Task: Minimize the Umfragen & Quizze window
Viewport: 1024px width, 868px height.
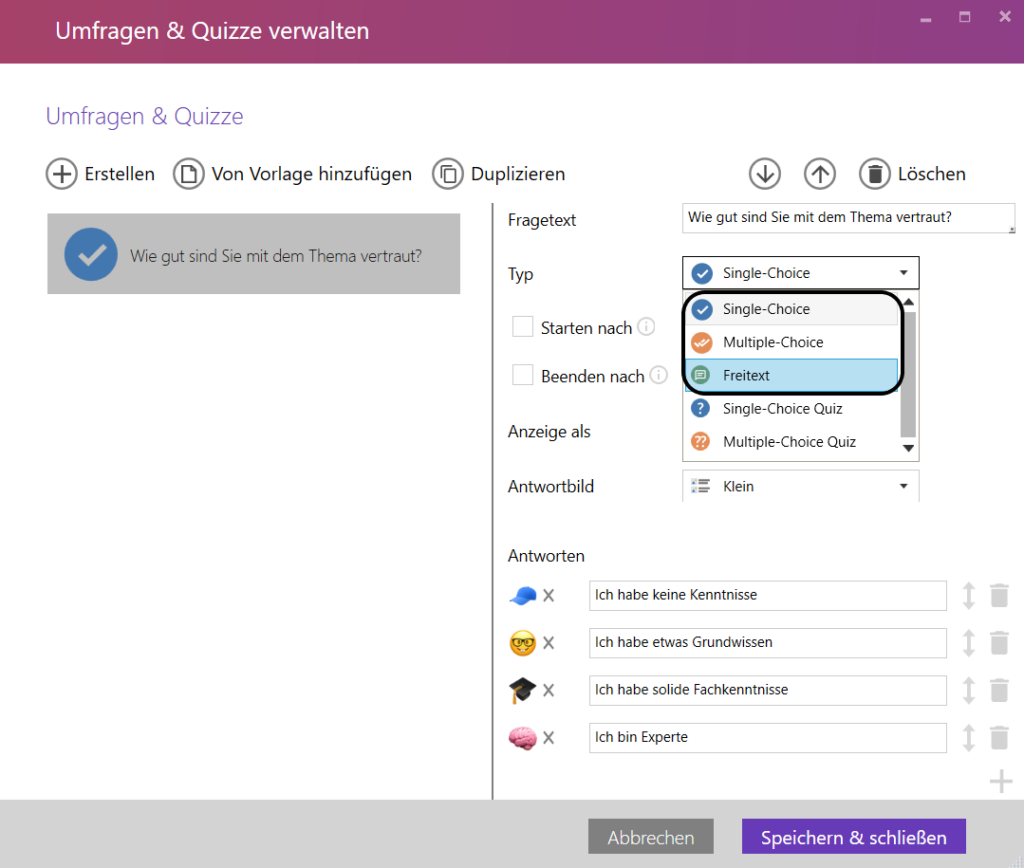Action: 925,19
